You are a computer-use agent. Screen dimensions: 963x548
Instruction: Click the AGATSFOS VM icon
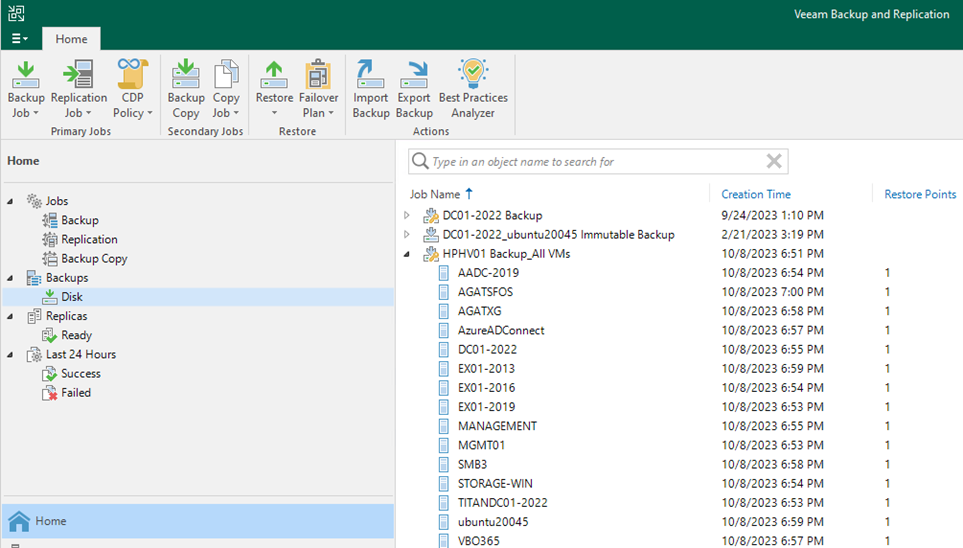click(443, 292)
